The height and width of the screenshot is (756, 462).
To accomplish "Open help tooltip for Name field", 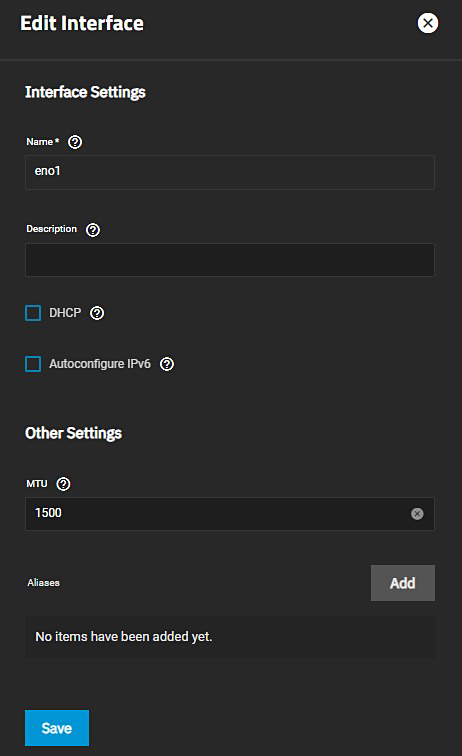I will click(x=75, y=142).
